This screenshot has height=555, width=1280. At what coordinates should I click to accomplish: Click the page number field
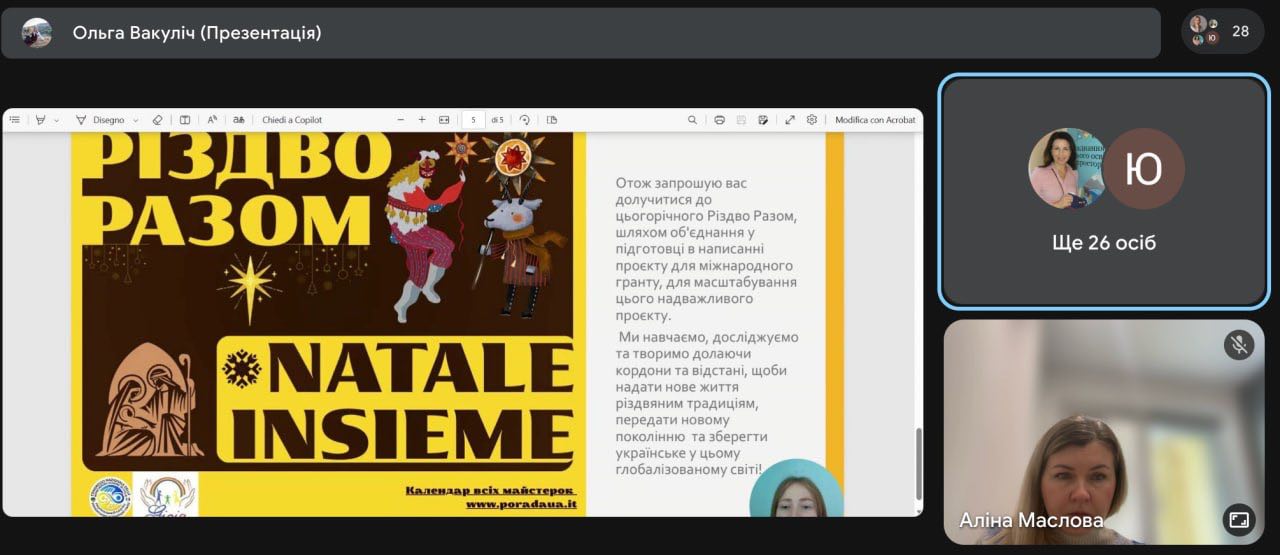click(x=473, y=120)
